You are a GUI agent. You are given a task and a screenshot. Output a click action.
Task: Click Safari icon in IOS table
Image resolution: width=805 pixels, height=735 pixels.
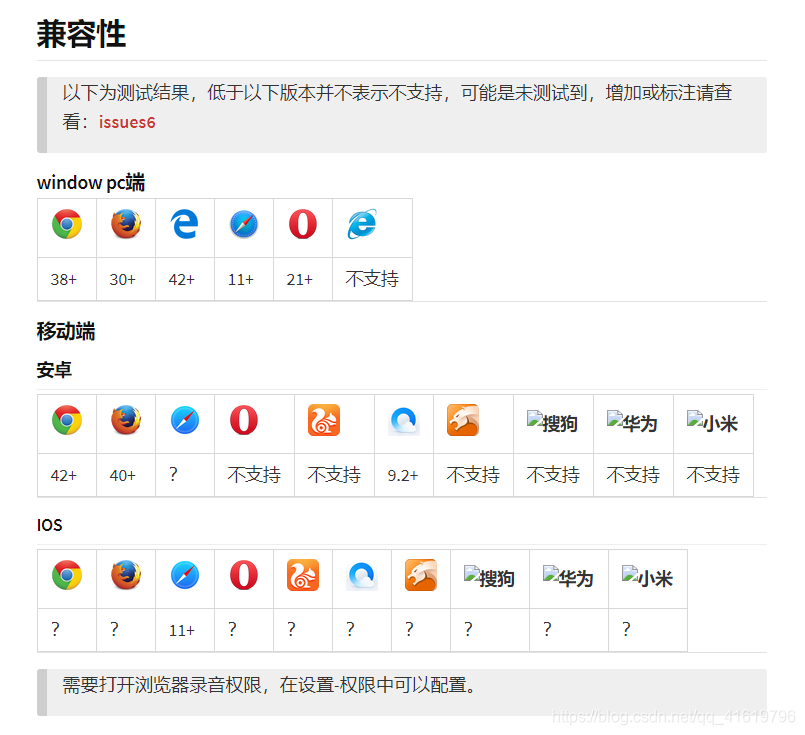tap(185, 575)
